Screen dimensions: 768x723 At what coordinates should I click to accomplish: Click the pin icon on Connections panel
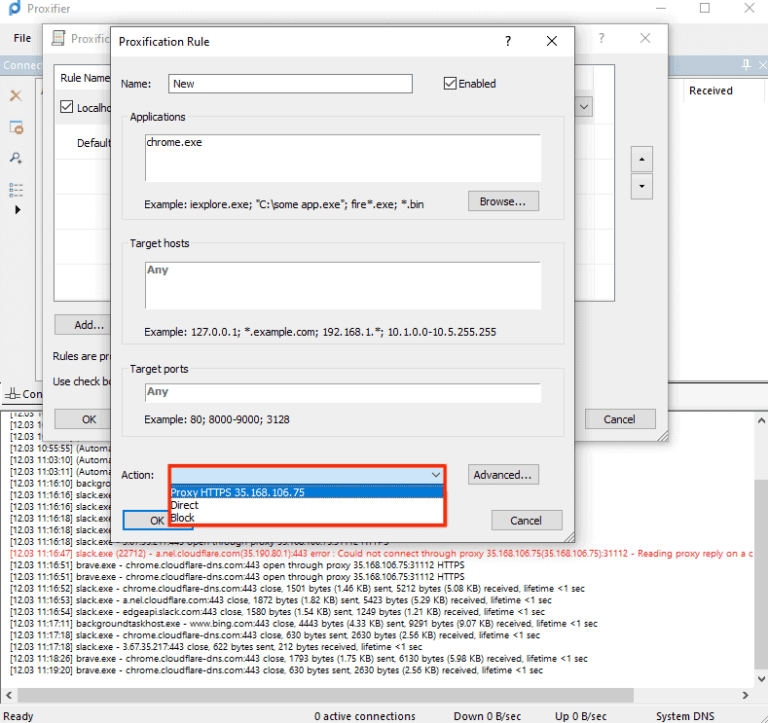[745, 65]
